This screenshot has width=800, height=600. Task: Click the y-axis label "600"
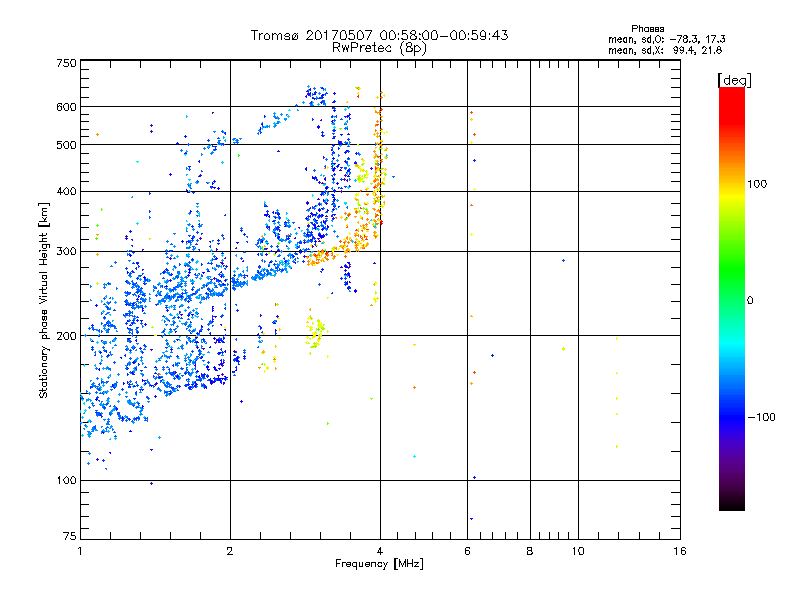(x=66, y=107)
